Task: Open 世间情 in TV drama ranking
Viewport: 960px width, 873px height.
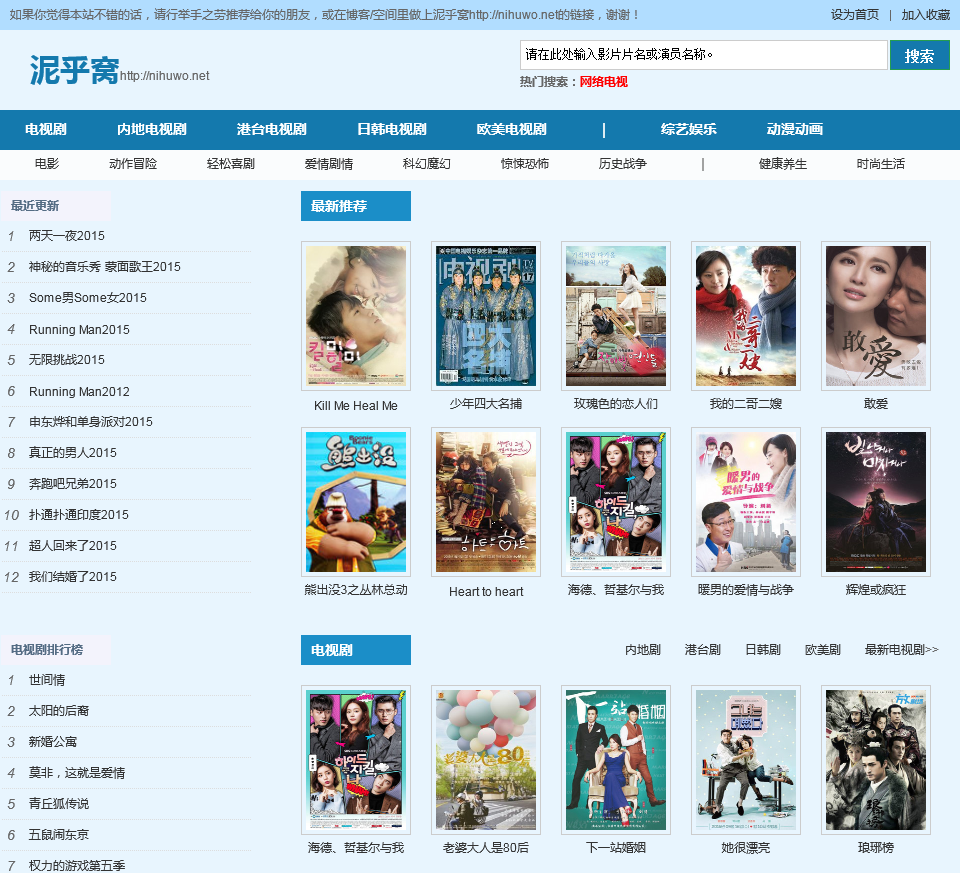Action: (47, 680)
